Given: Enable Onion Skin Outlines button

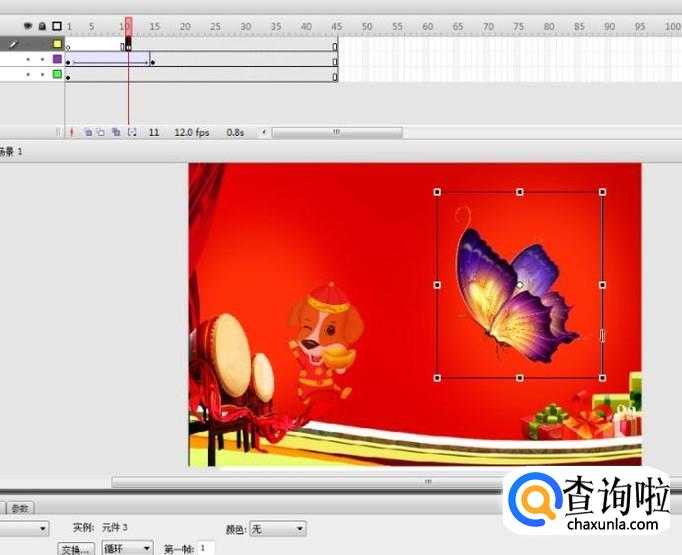Looking at the screenshot, I should pos(100,132).
